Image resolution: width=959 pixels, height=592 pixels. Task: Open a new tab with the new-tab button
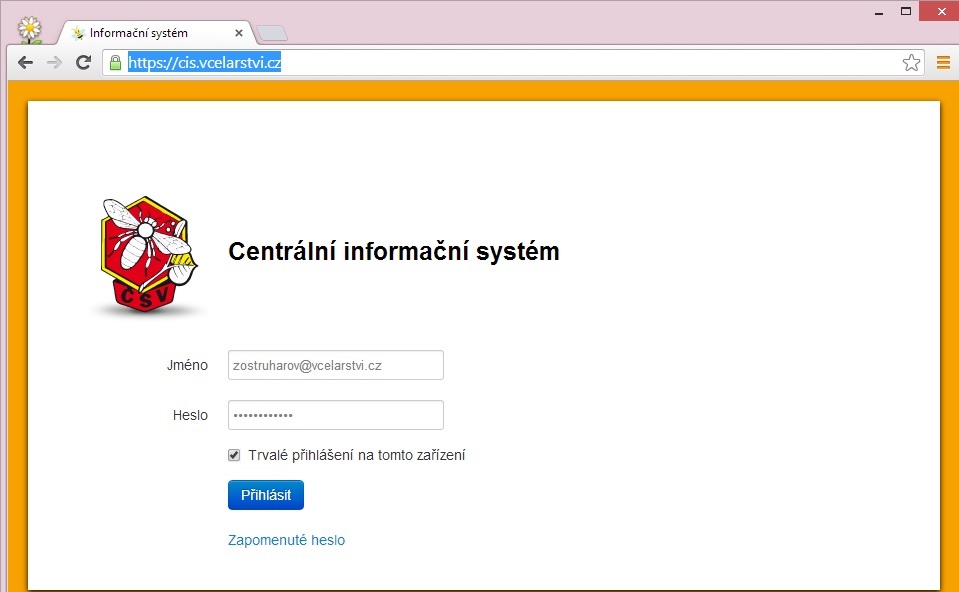tap(271, 34)
